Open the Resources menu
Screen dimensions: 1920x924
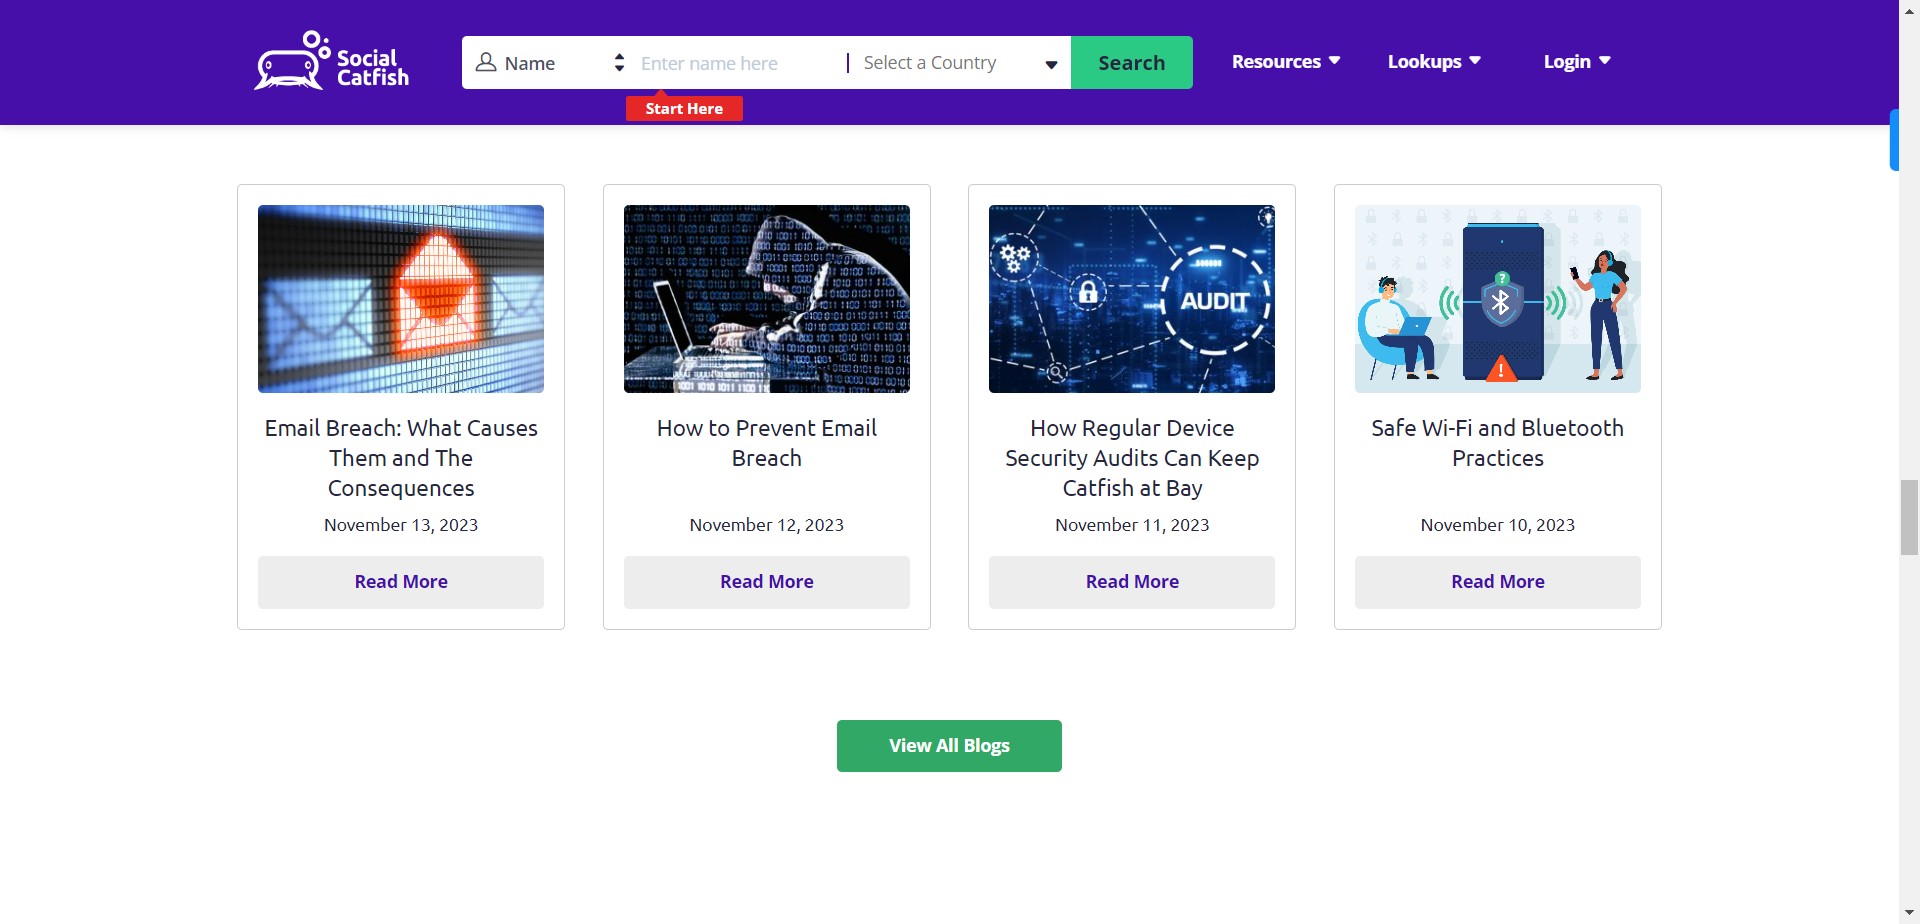[x=1285, y=61]
